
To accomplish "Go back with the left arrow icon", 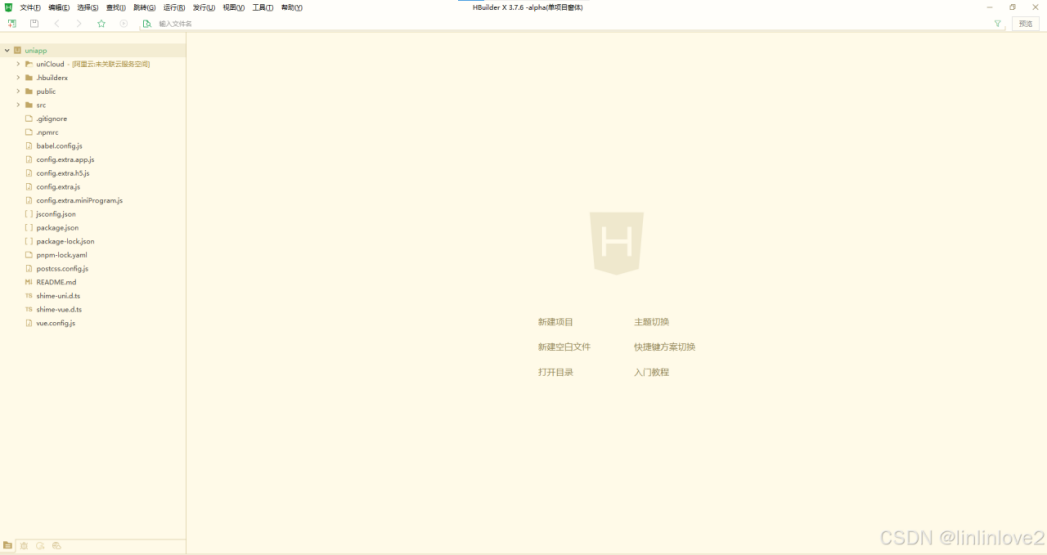I will point(57,23).
